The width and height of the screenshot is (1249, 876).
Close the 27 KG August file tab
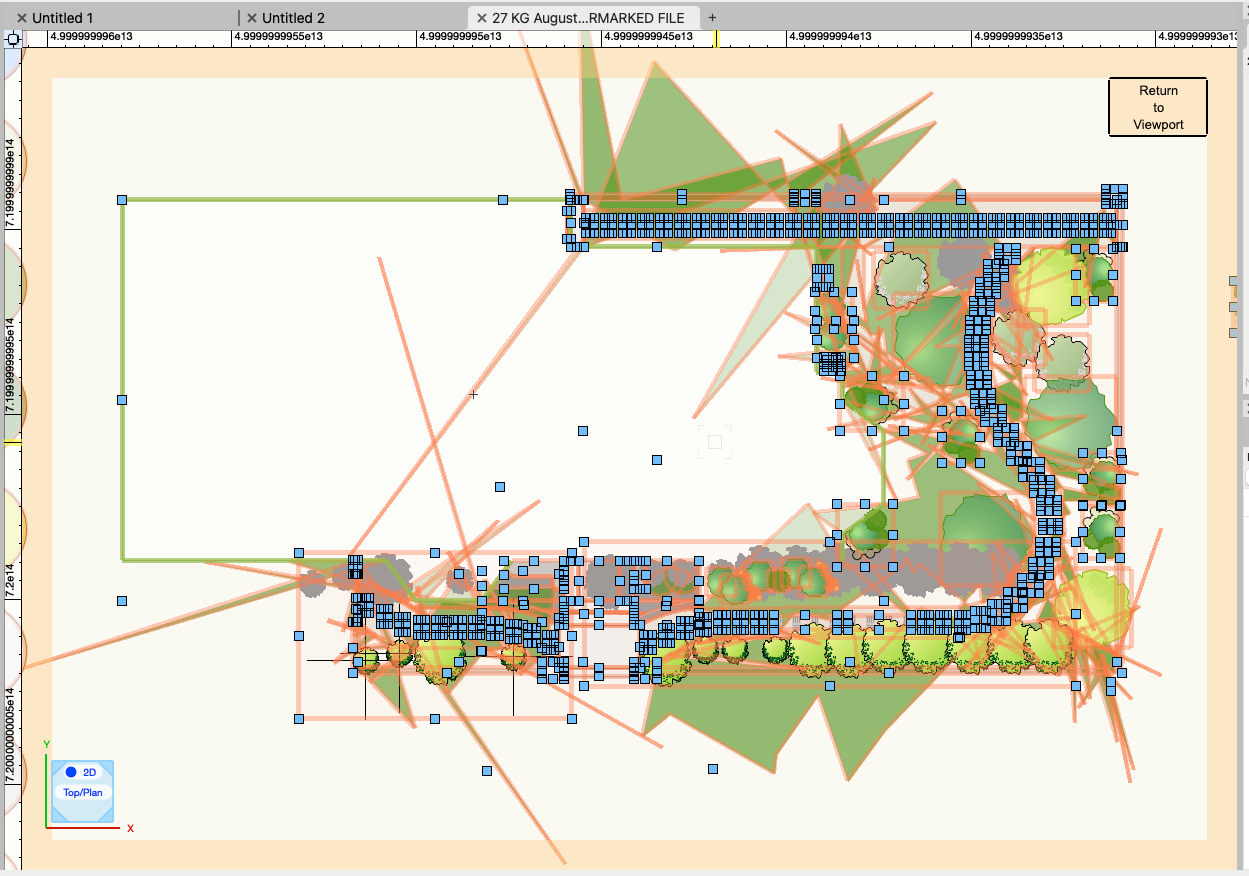click(x=482, y=18)
